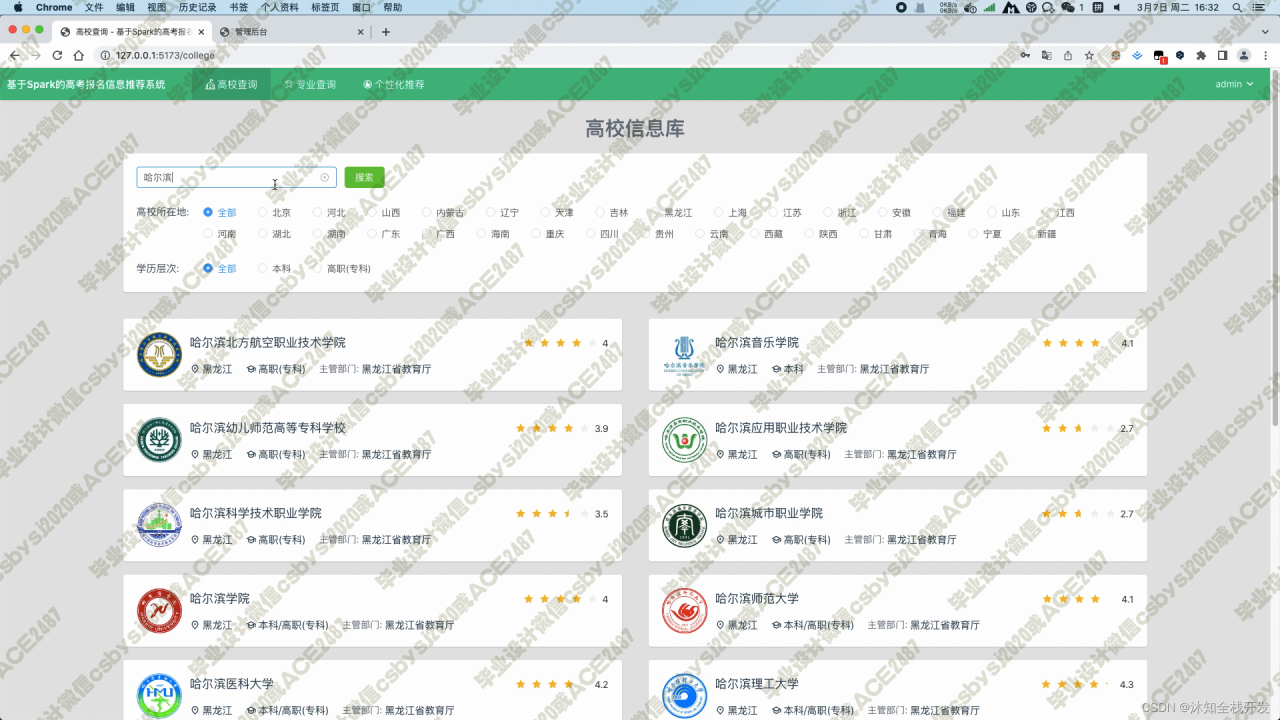Open the Apple menu
Image resolution: width=1280 pixels, height=720 pixels.
(17, 7)
